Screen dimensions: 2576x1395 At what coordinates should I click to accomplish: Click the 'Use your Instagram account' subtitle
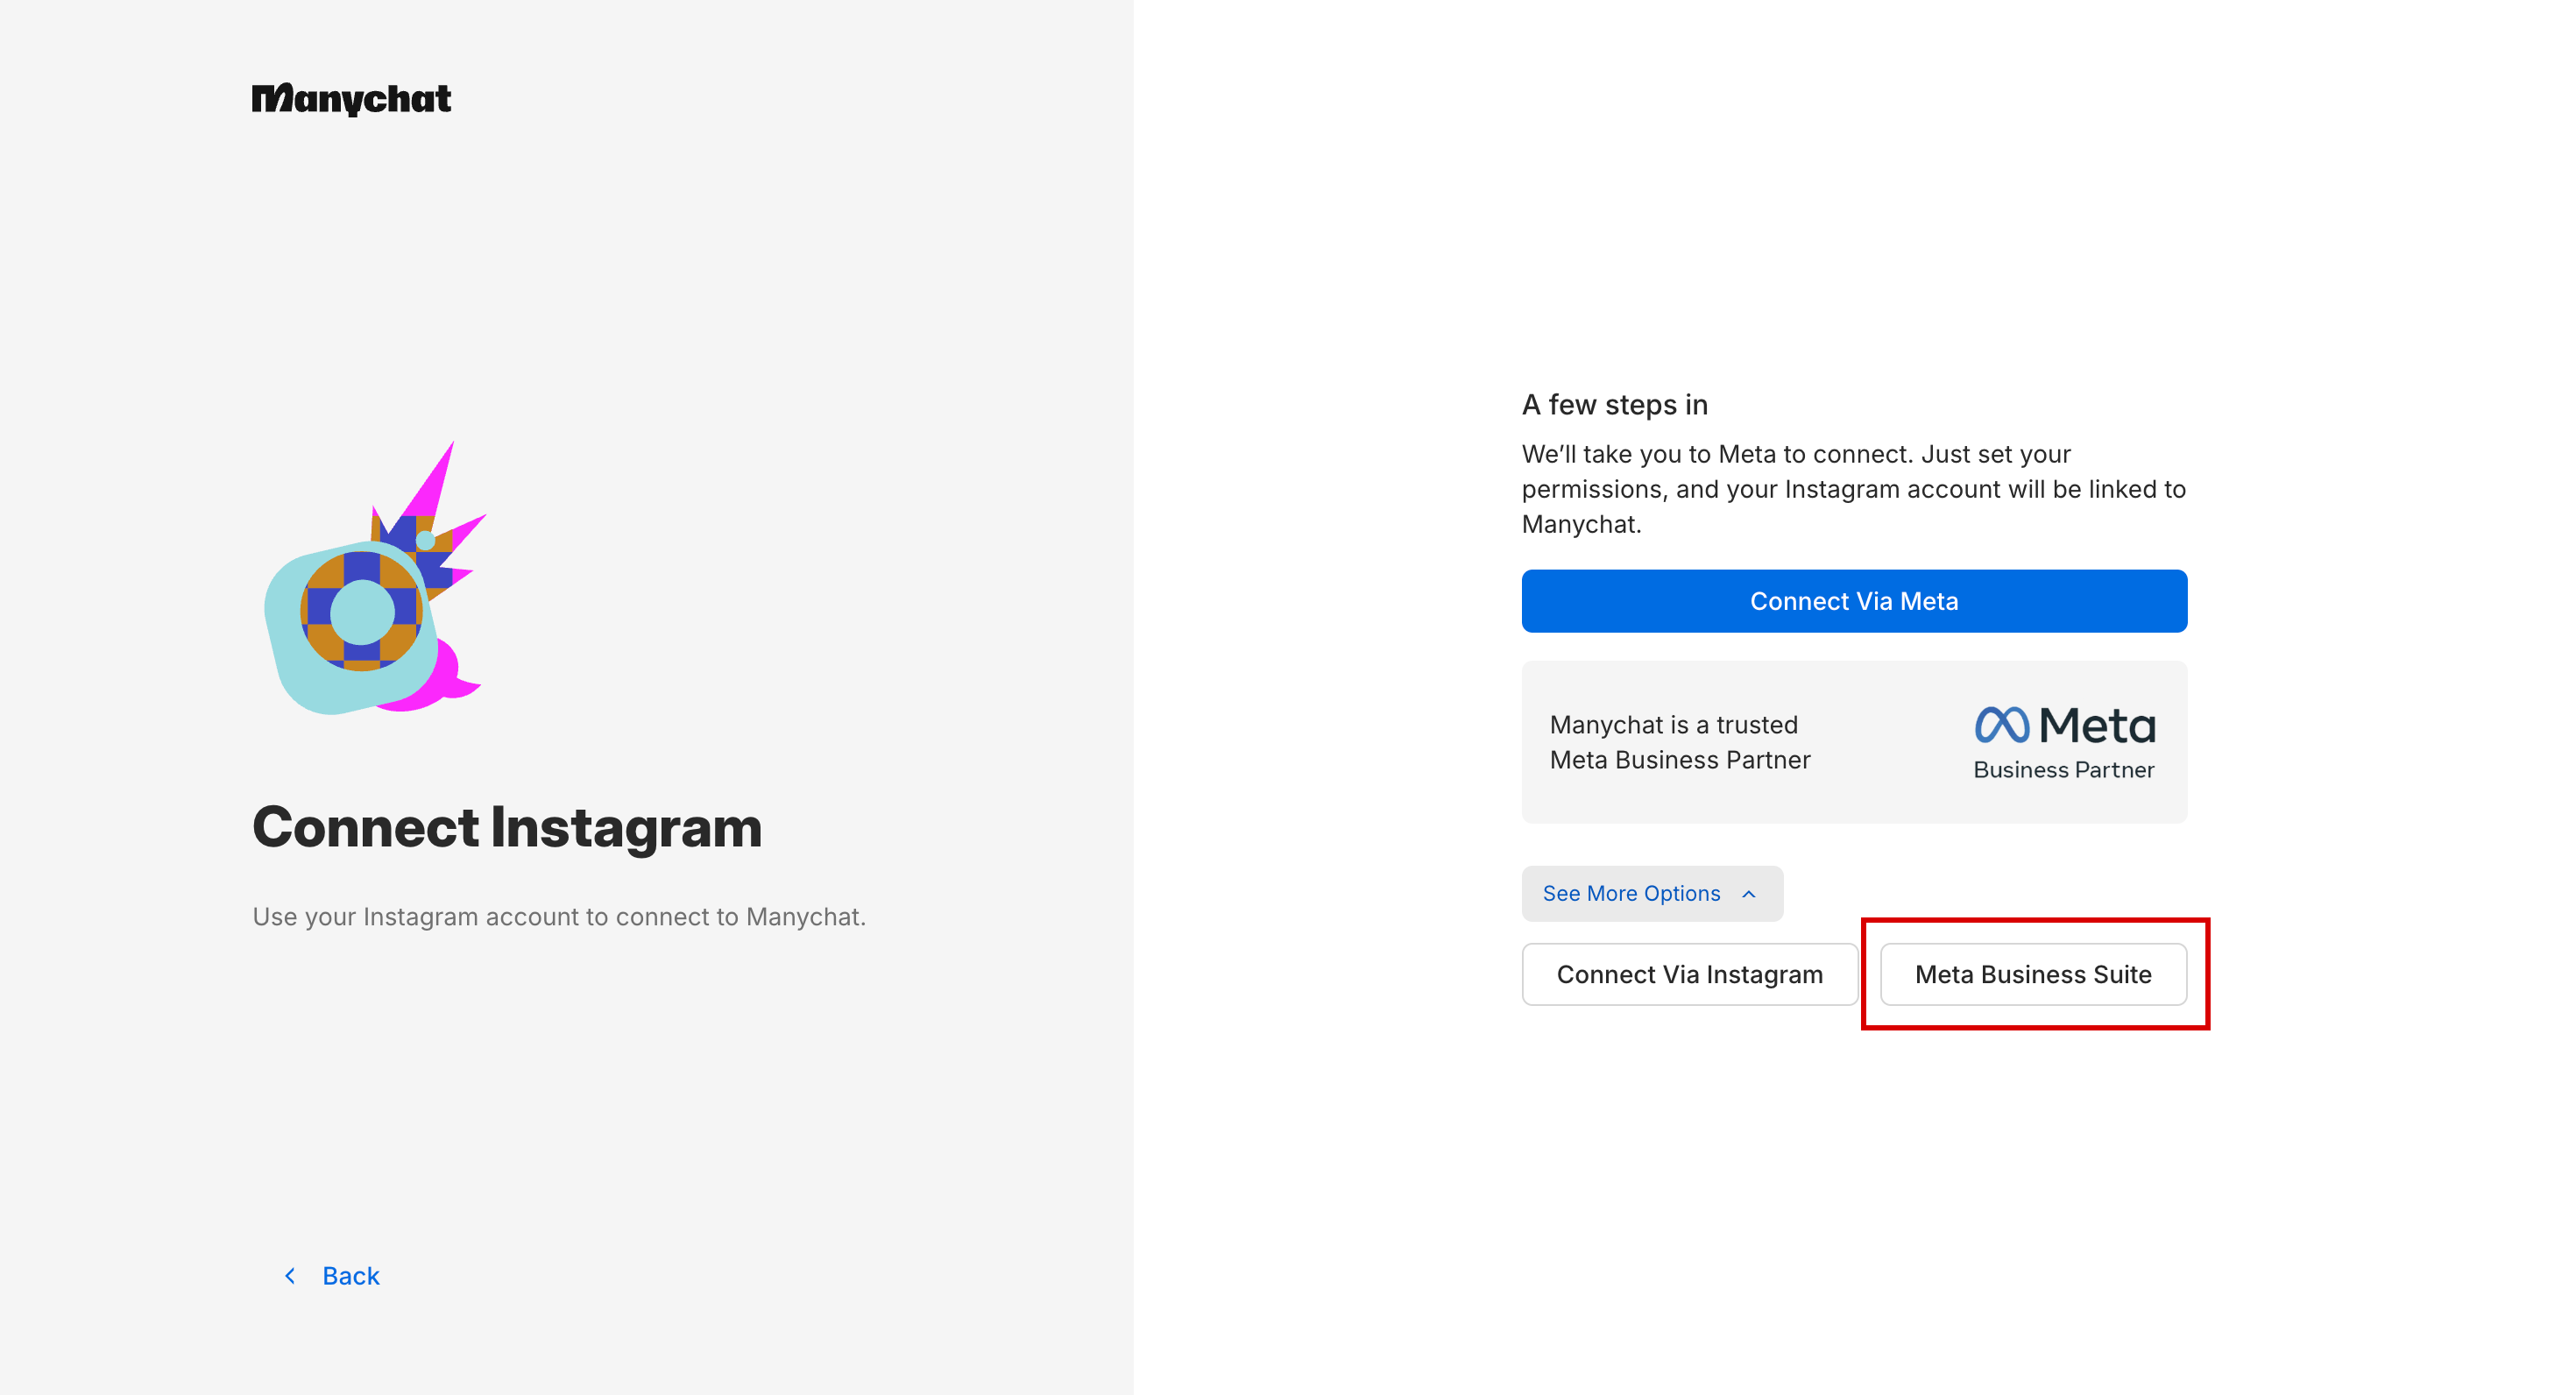[x=559, y=916]
